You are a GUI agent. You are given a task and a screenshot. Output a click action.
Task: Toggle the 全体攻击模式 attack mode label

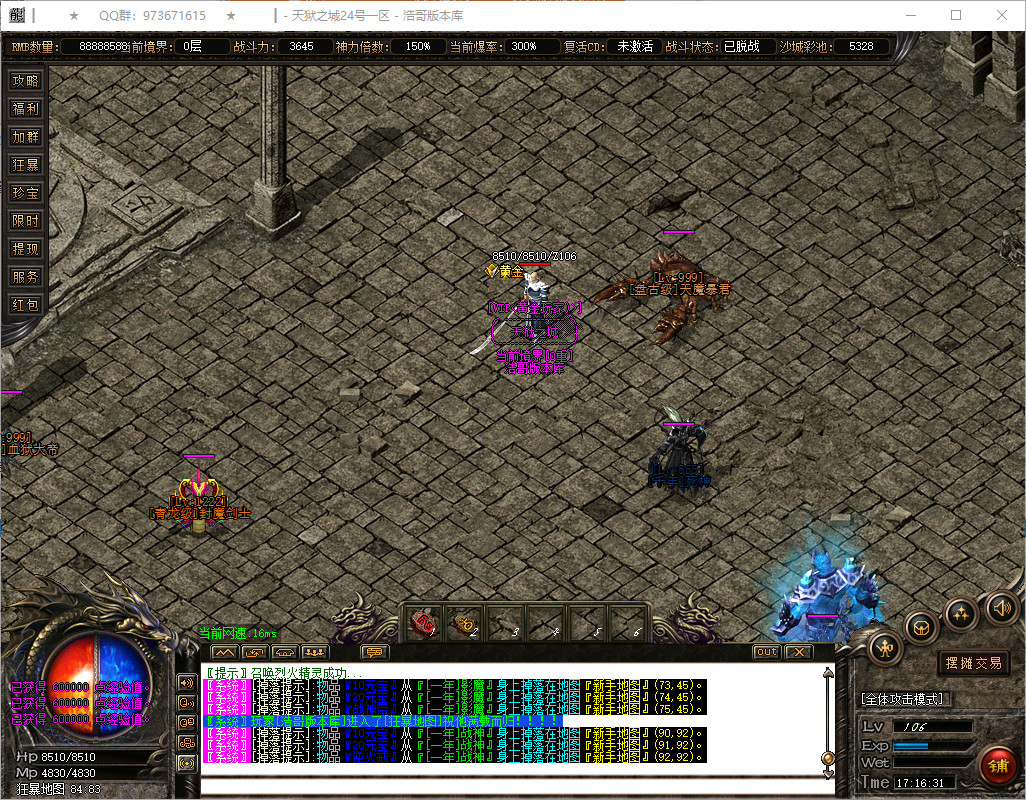(x=906, y=698)
